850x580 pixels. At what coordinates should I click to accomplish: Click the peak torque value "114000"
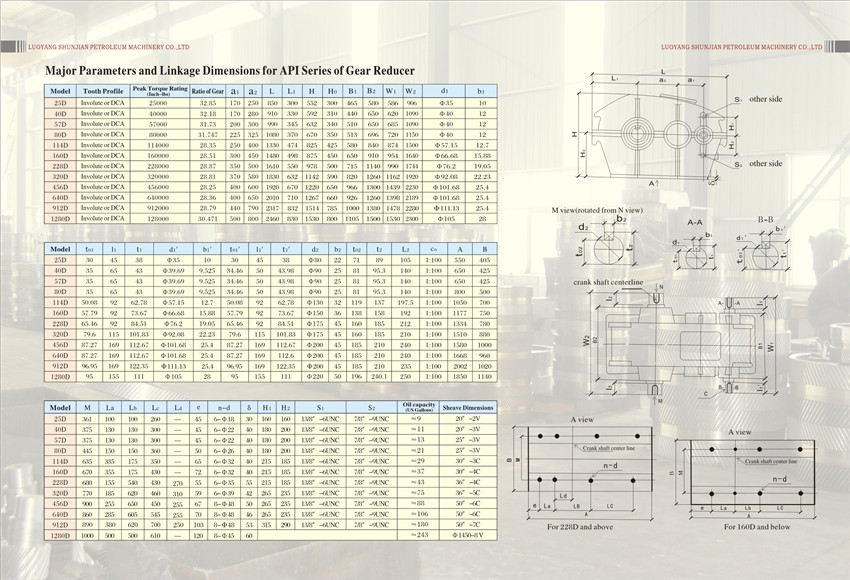coord(158,145)
